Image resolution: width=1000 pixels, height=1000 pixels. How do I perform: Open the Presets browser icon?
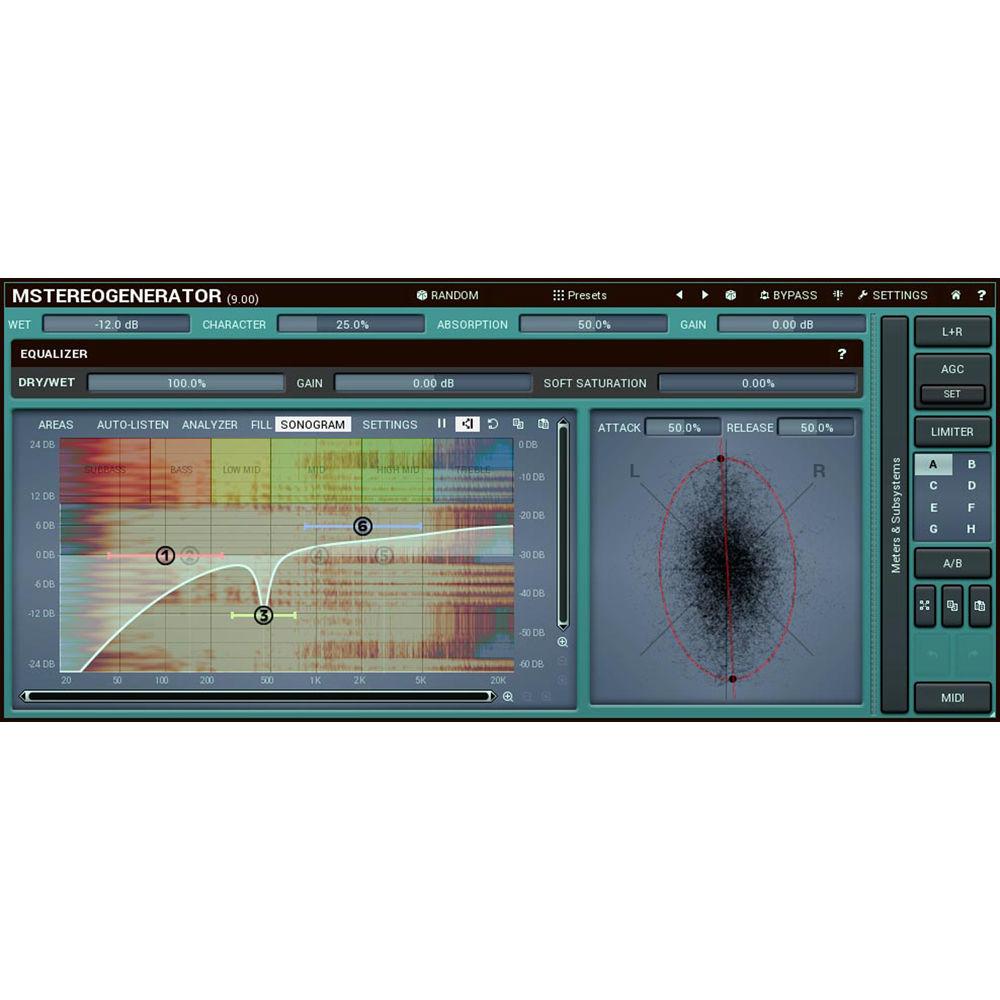click(x=558, y=295)
